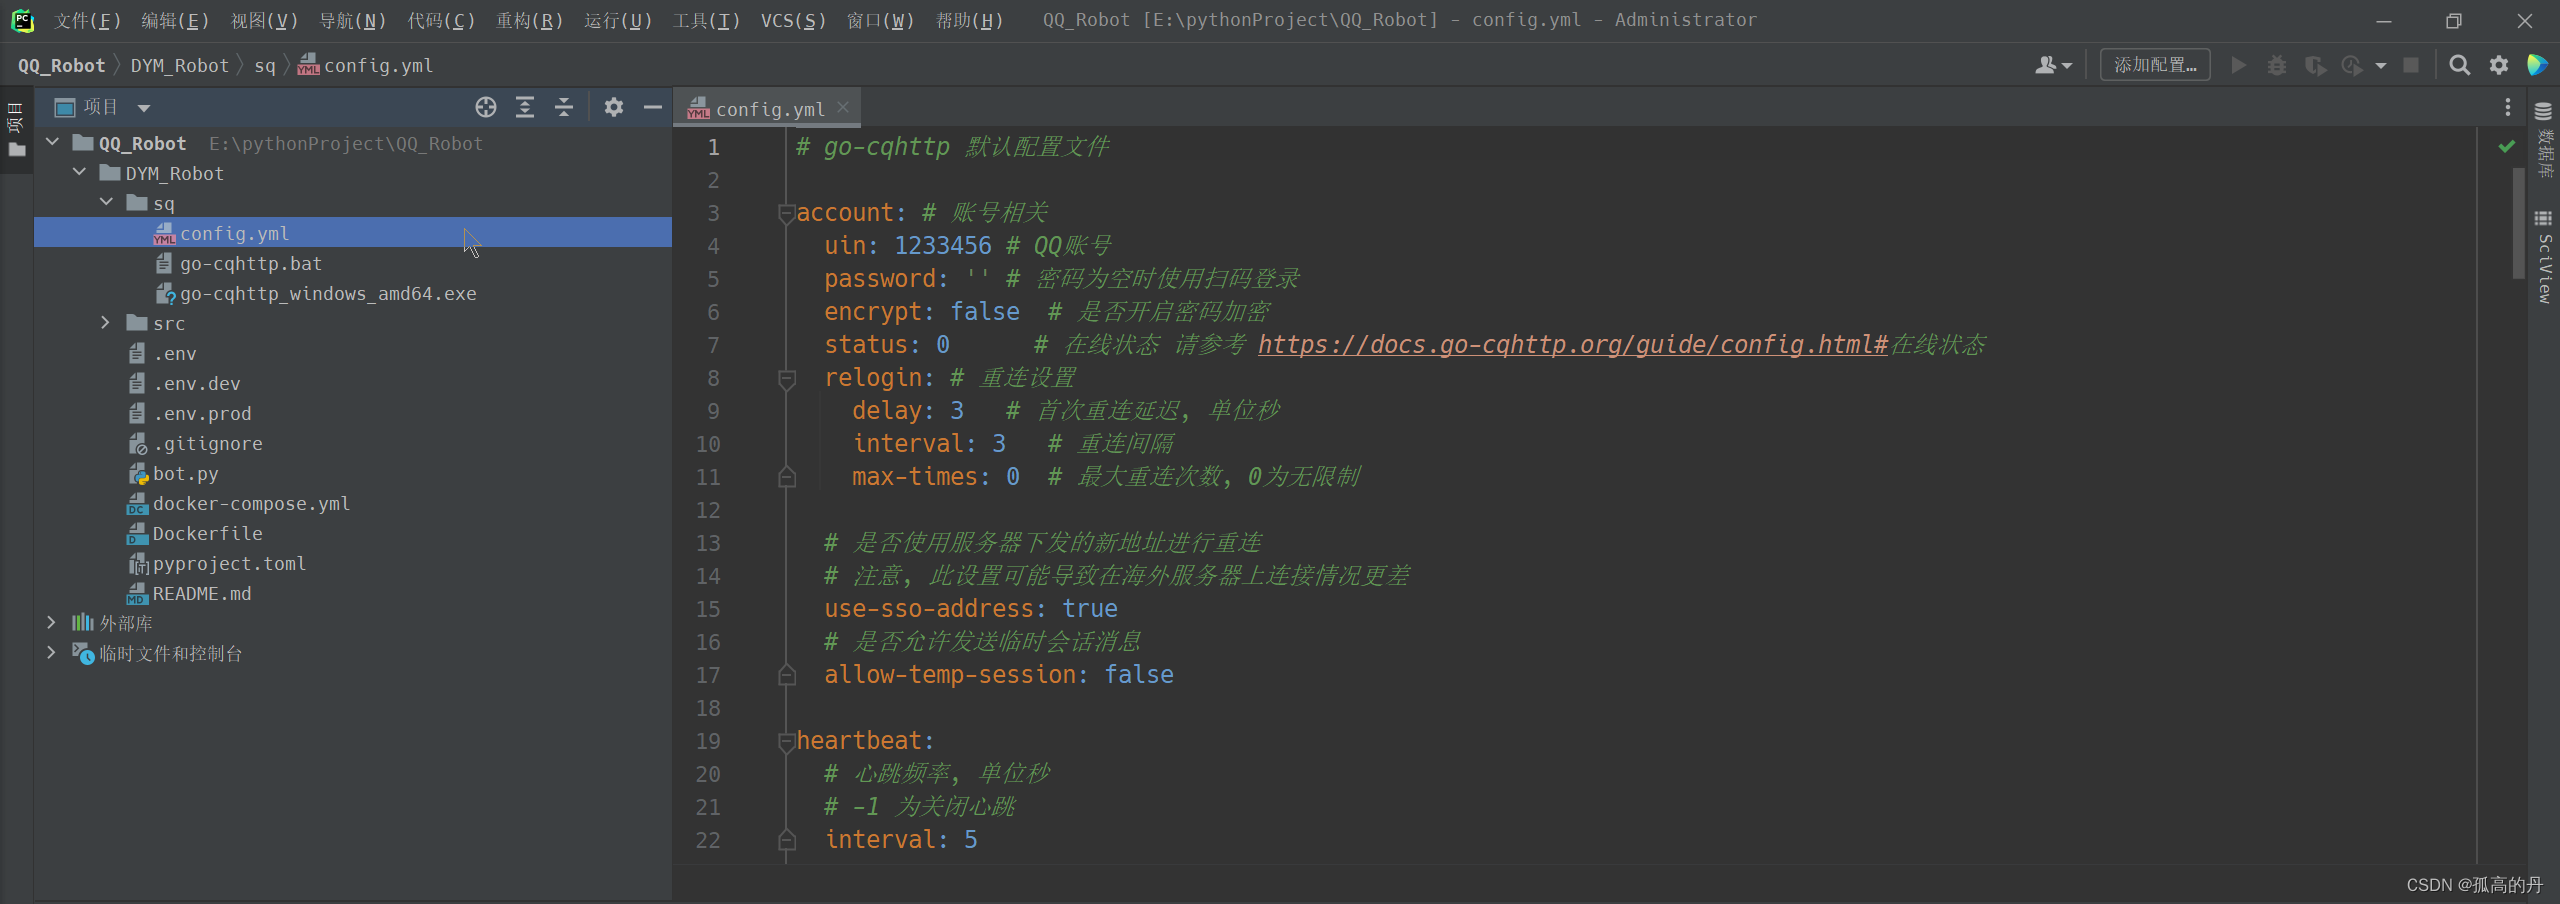The image size is (2560, 904).
Task: Open the 代码(C) menu
Action: 441,20
